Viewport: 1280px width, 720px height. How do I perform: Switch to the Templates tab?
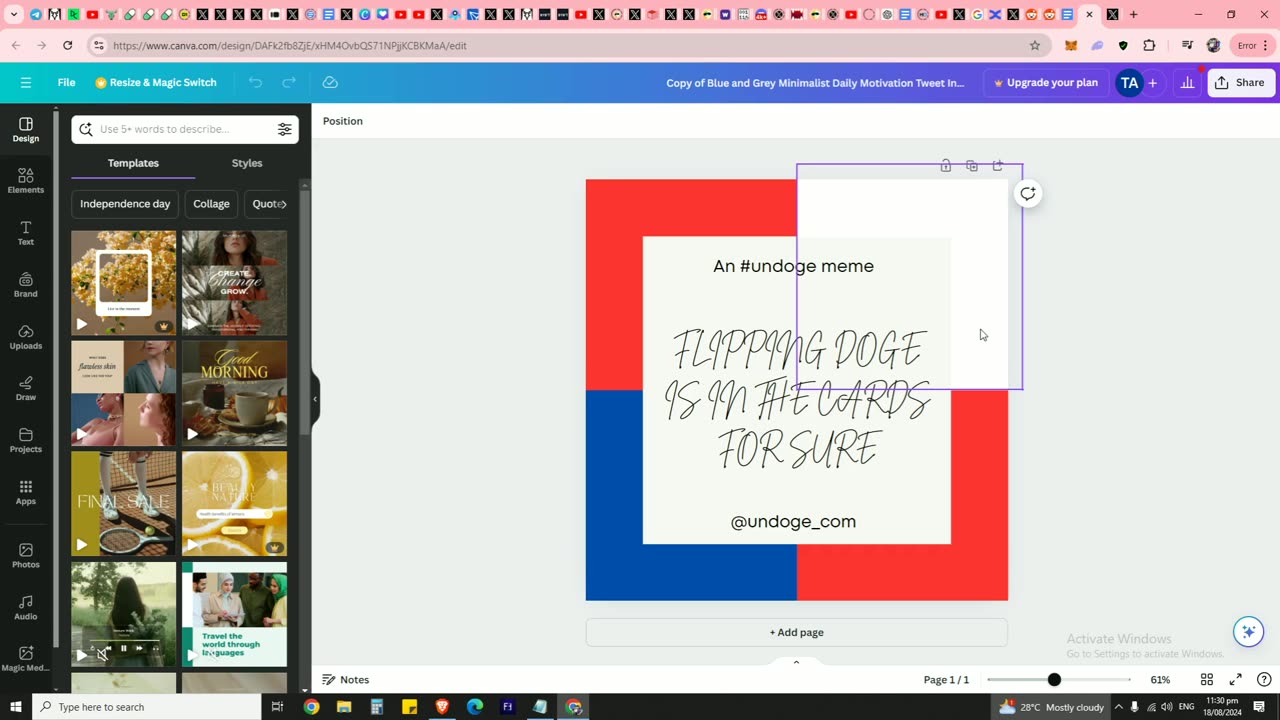click(133, 163)
